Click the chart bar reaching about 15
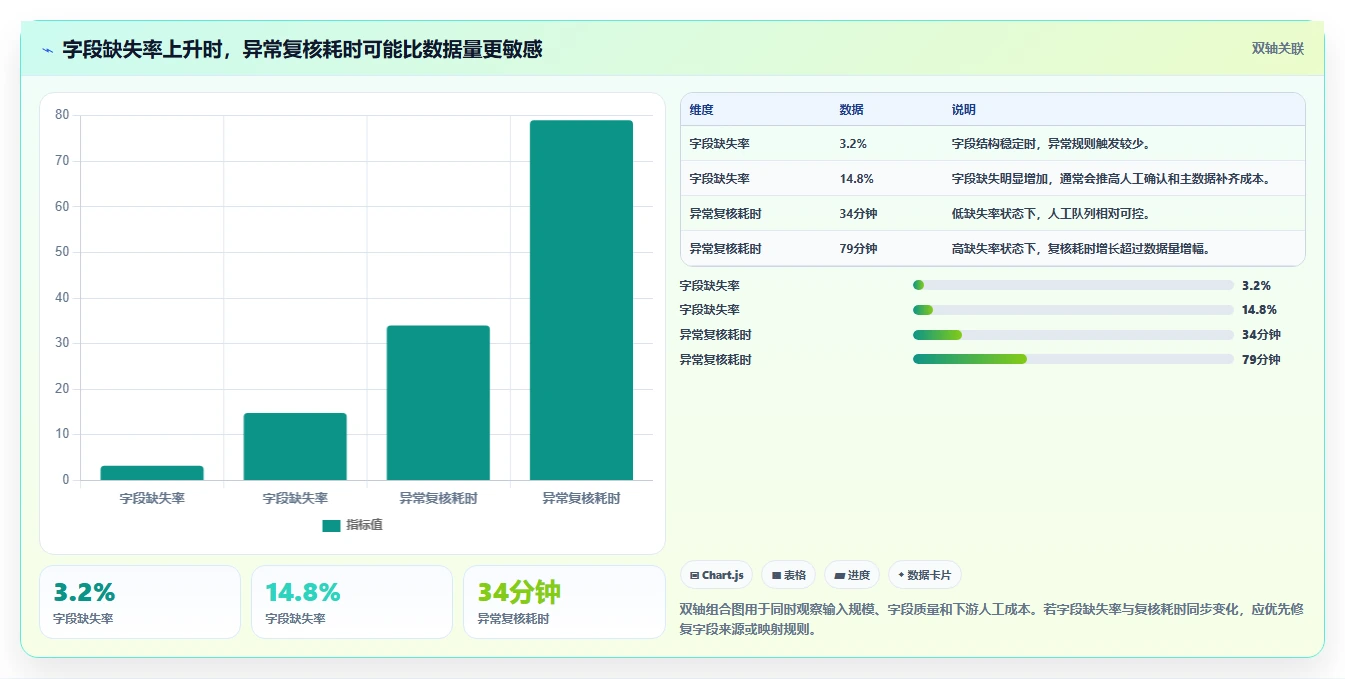Screen dimensions: 1345x679 coord(295,446)
